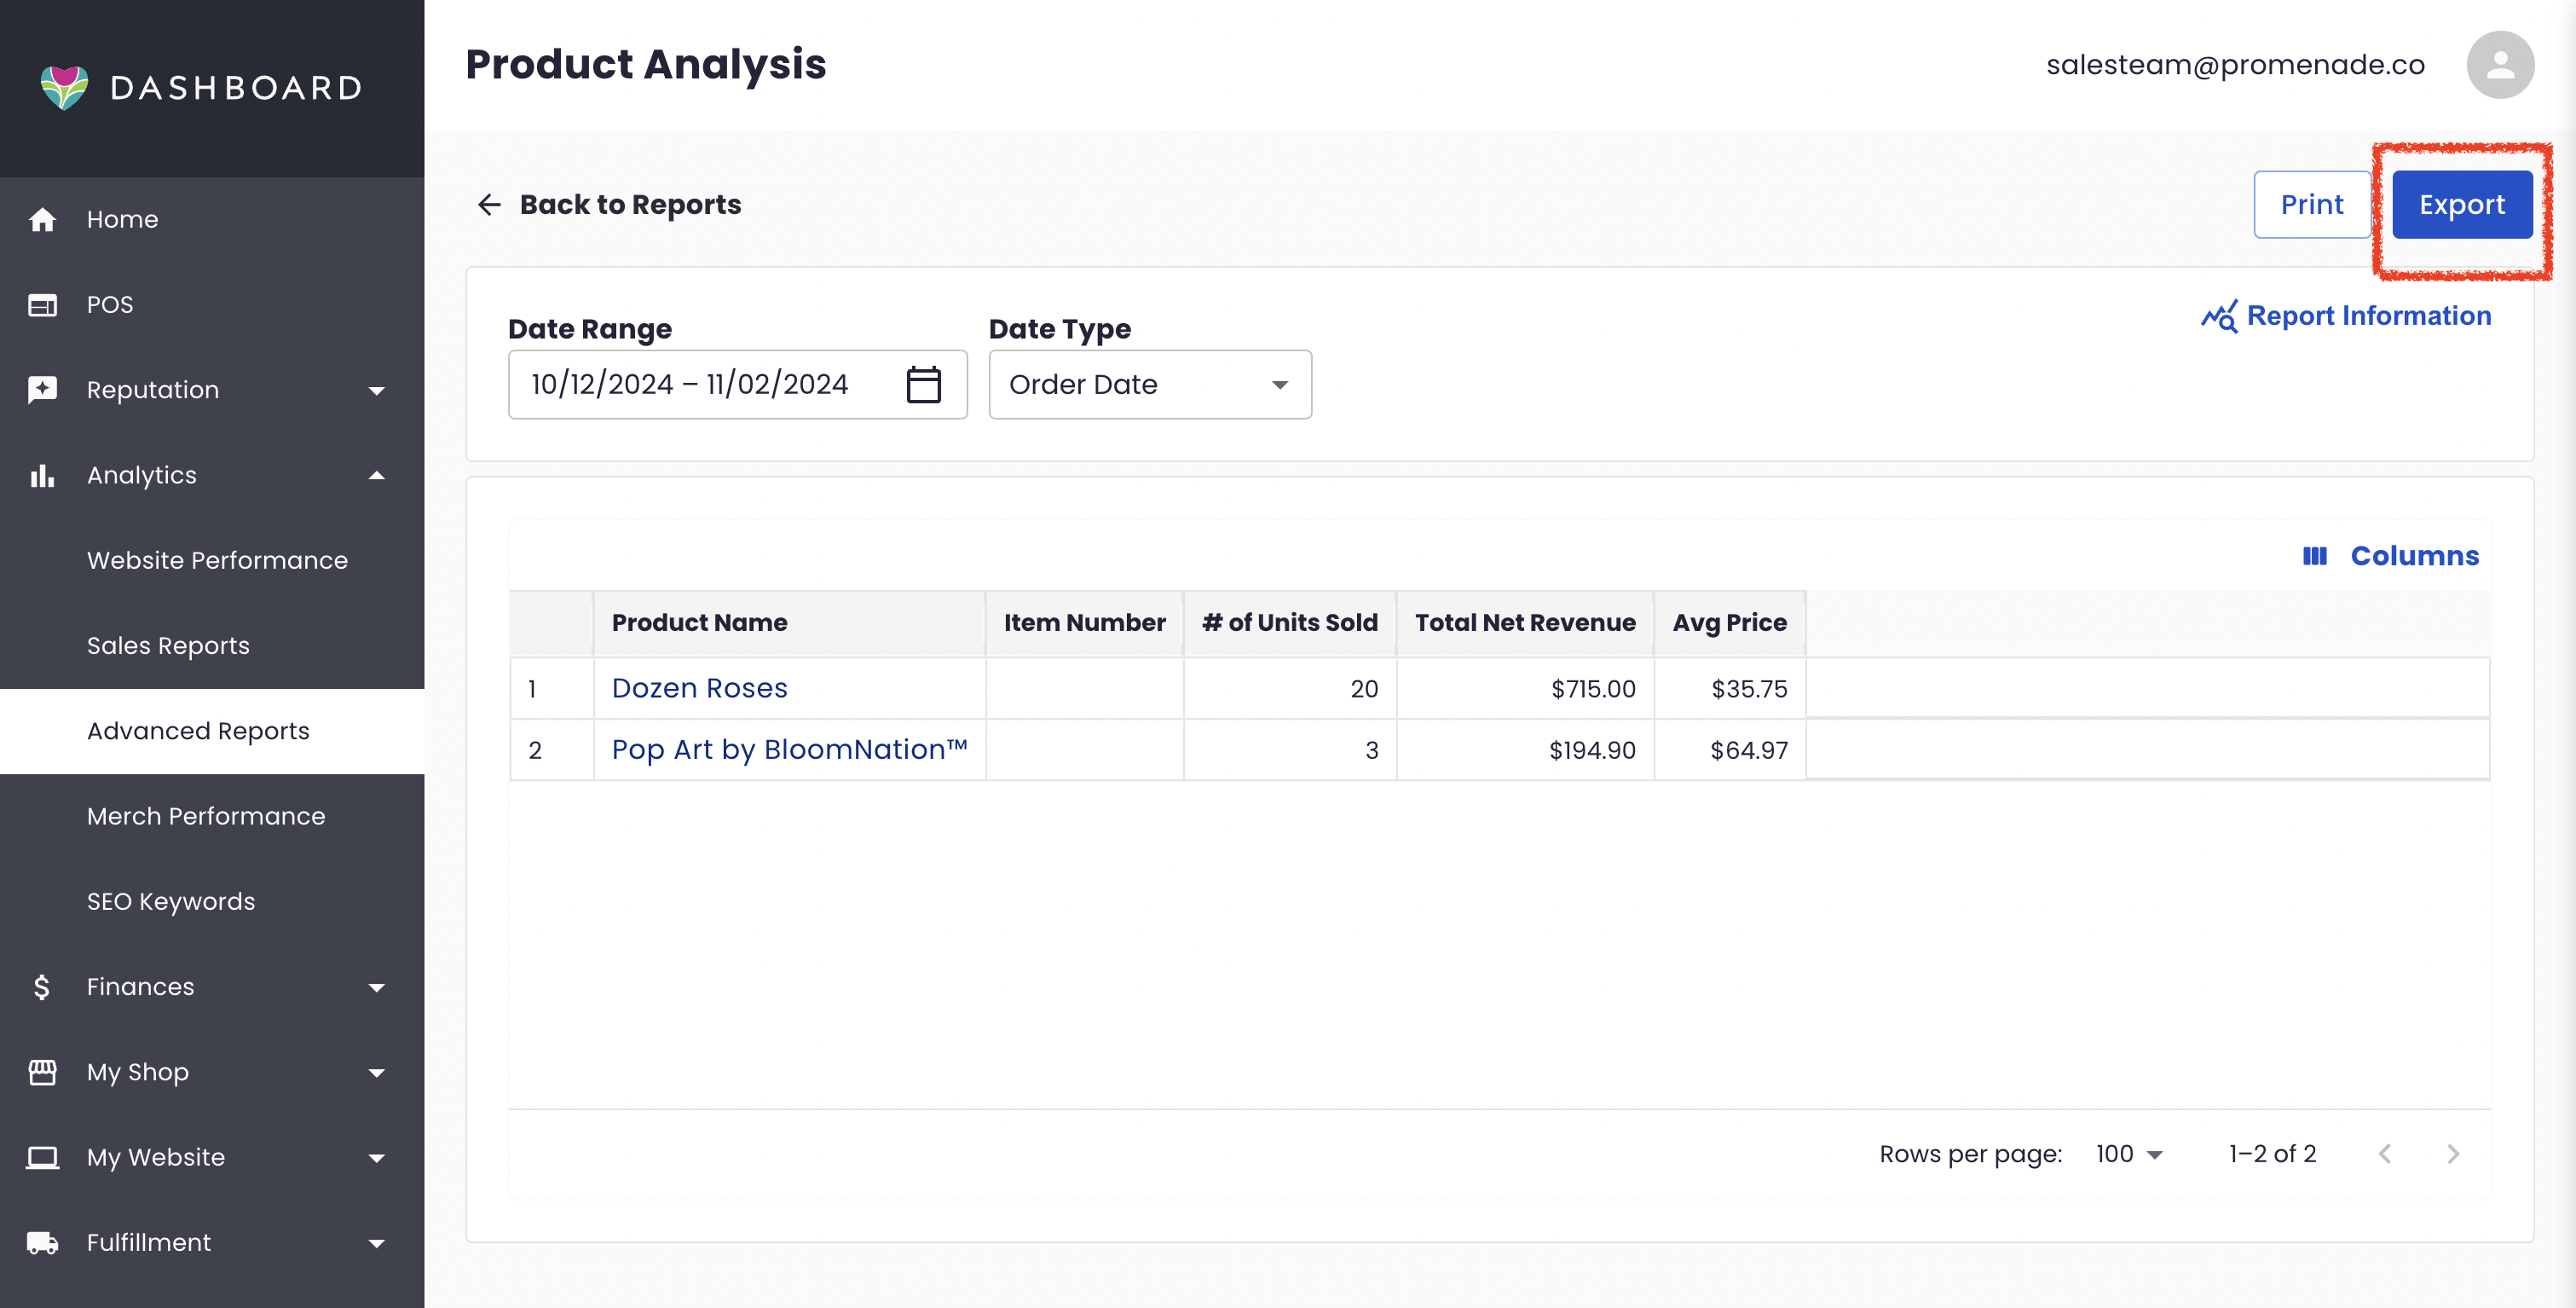Click the salesteam@promenade.co account email

pos(2235,65)
